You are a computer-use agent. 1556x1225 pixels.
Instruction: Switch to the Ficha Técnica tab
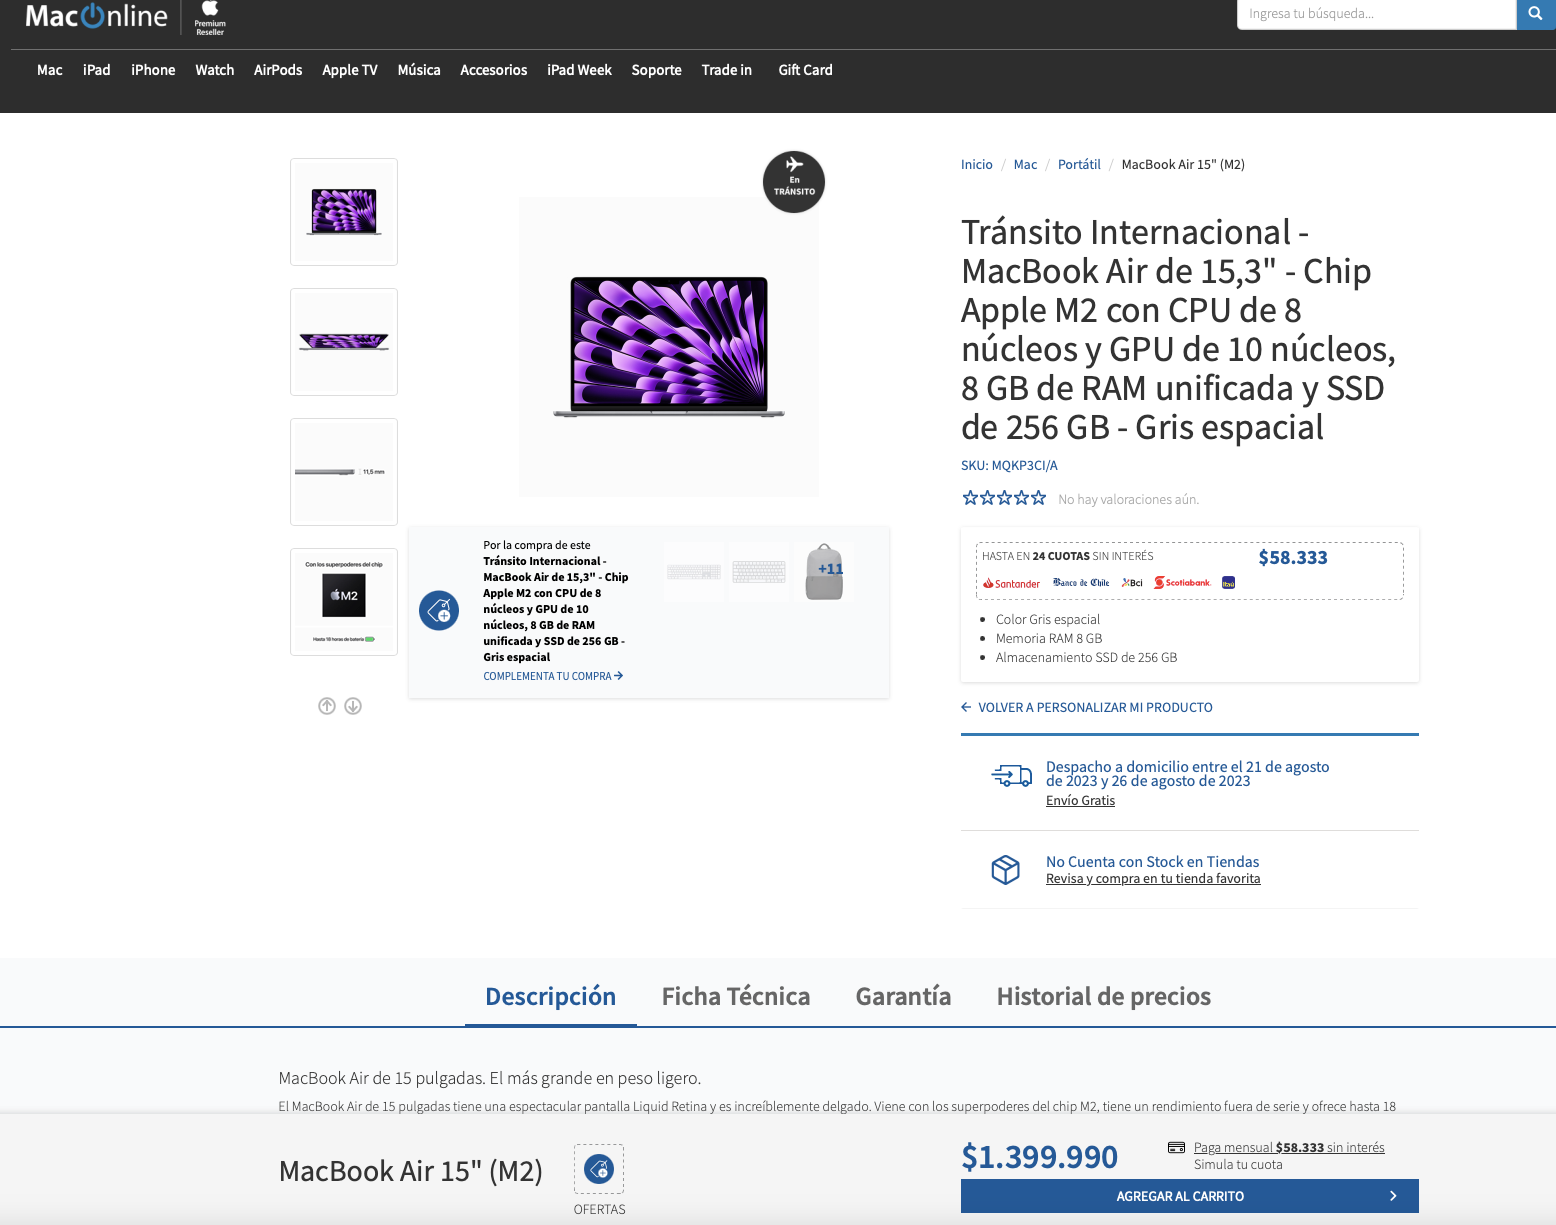[736, 997]
